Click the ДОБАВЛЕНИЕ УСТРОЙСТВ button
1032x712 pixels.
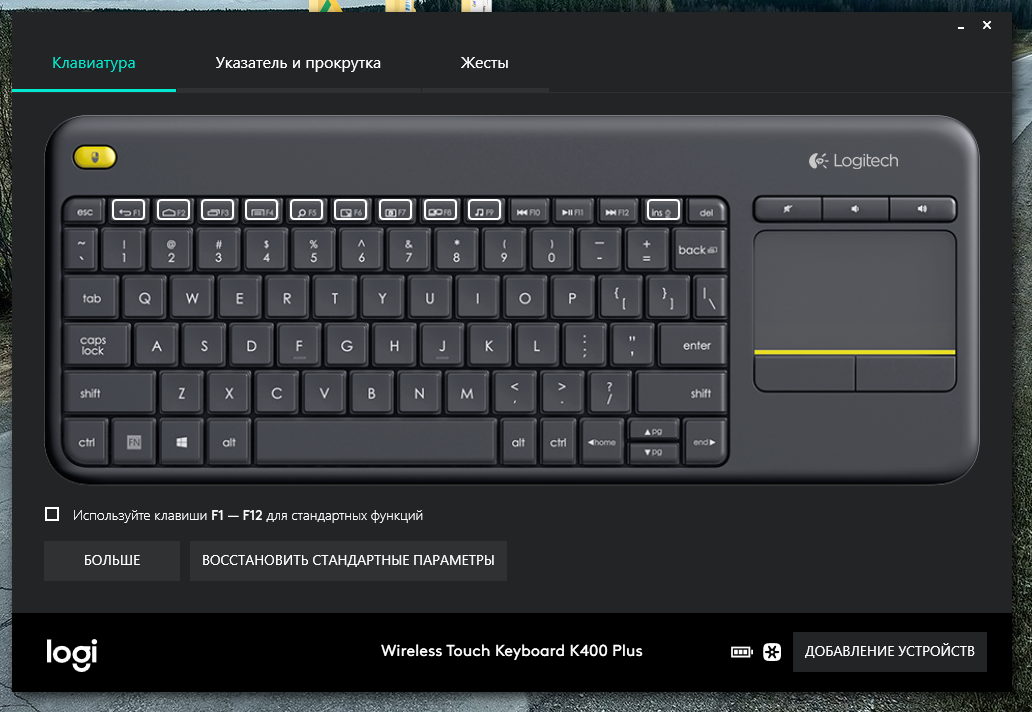pos(890,651)
